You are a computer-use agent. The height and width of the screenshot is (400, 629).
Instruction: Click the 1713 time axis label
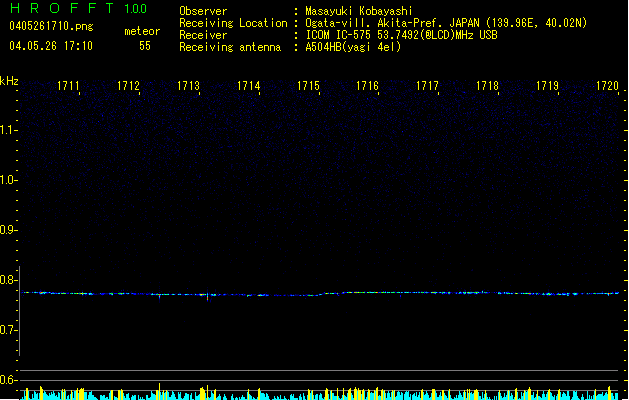(x=188, y=86)
